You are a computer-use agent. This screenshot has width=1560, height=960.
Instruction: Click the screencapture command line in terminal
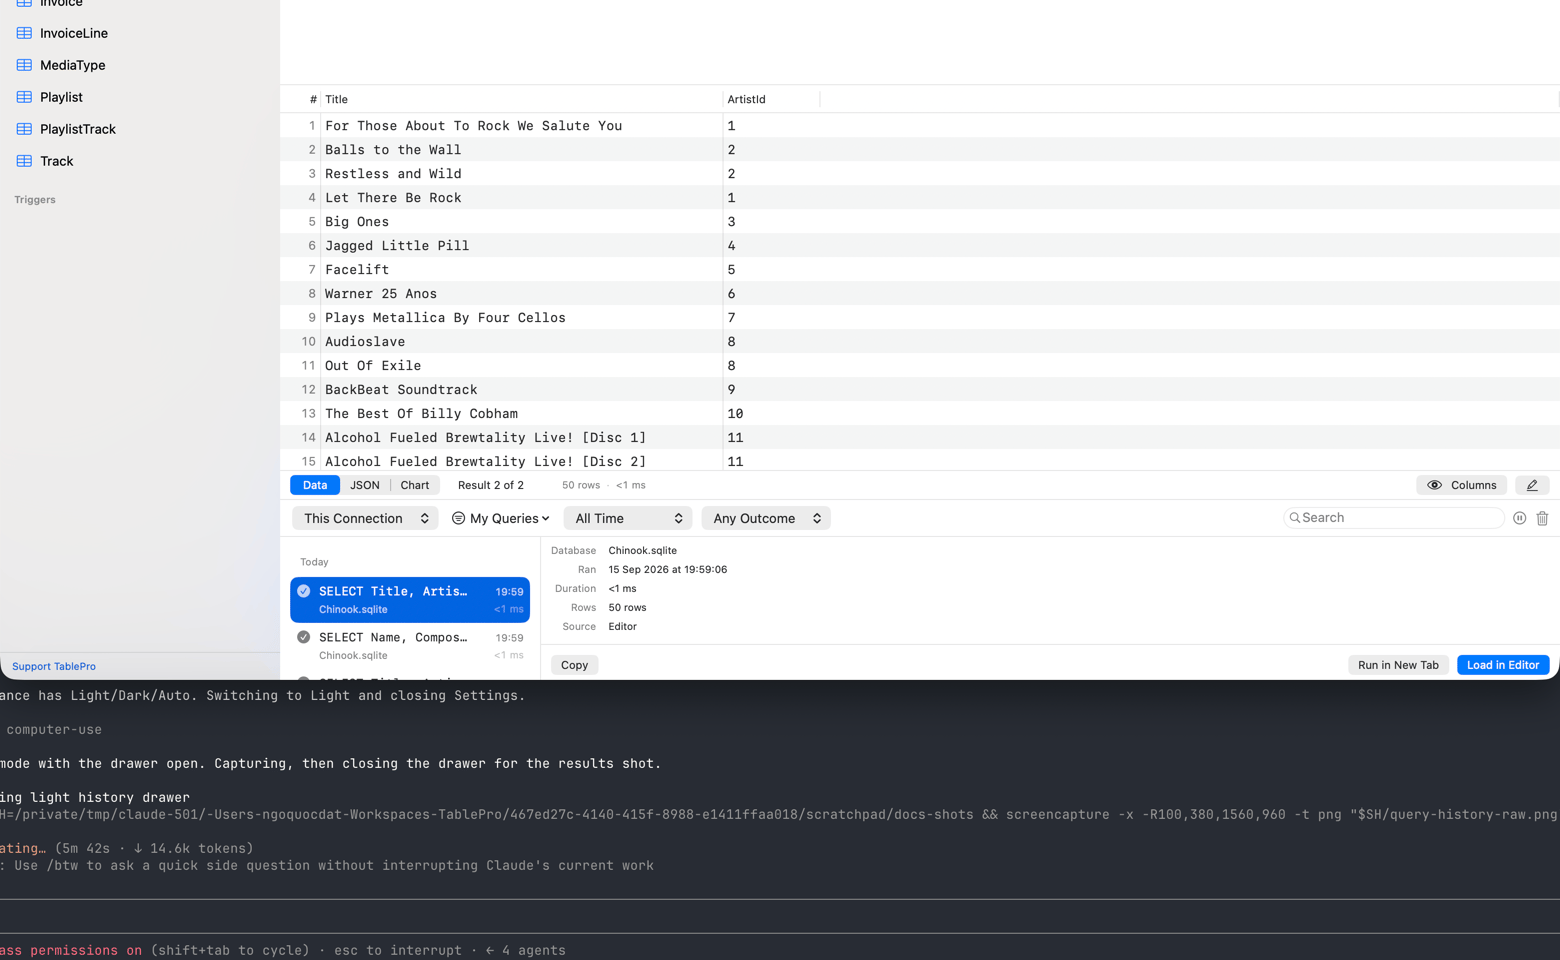click(x=780, y=815)
